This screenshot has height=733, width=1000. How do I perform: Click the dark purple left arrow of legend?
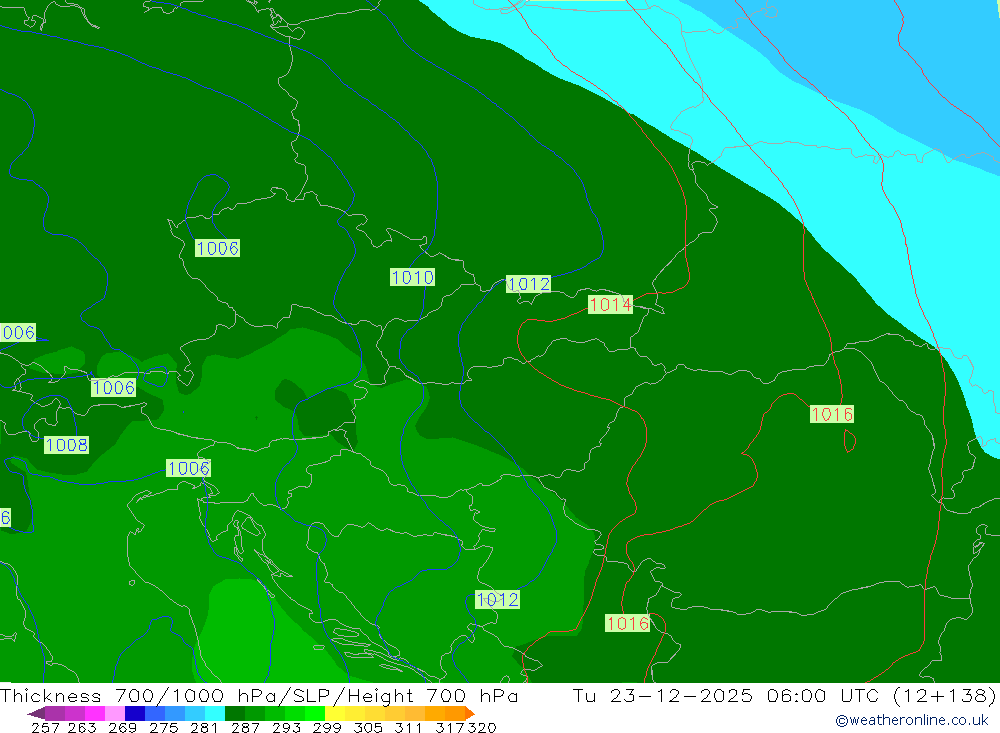(36, 713)
